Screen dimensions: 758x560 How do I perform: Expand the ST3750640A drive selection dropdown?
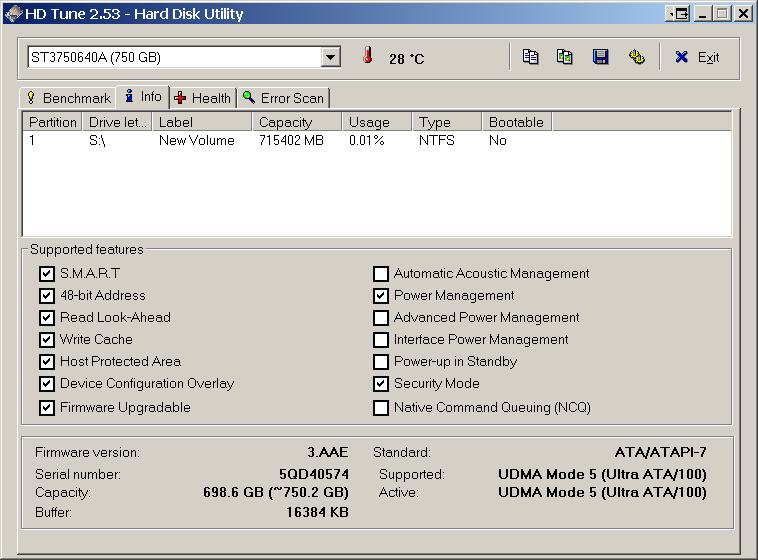point(331,58)
